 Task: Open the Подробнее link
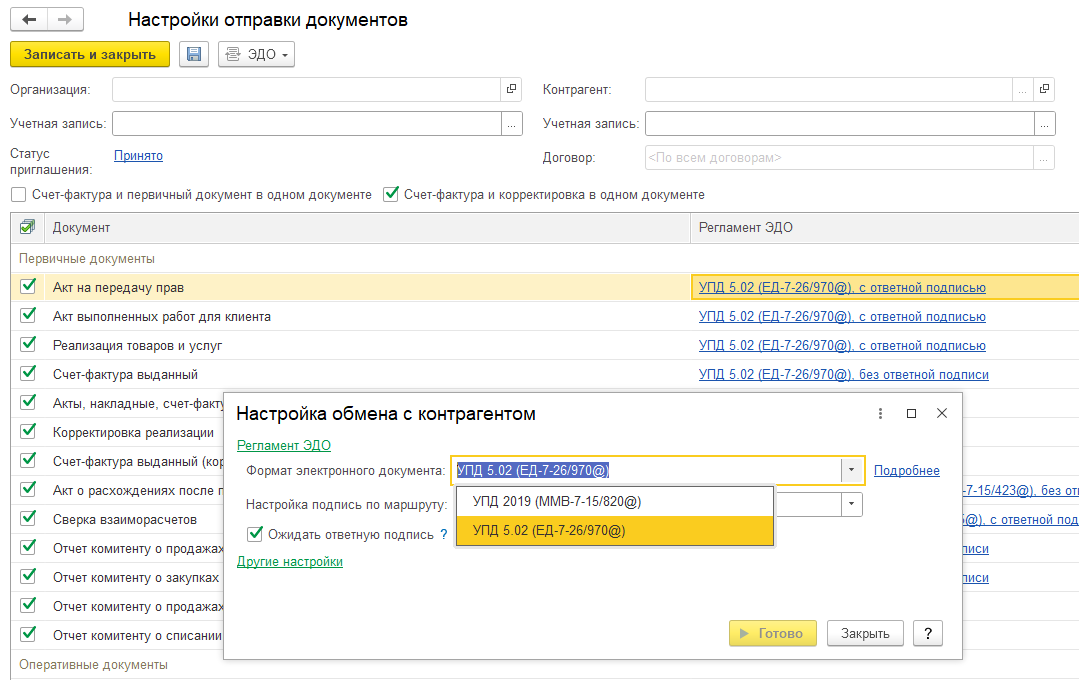[906, 471]
